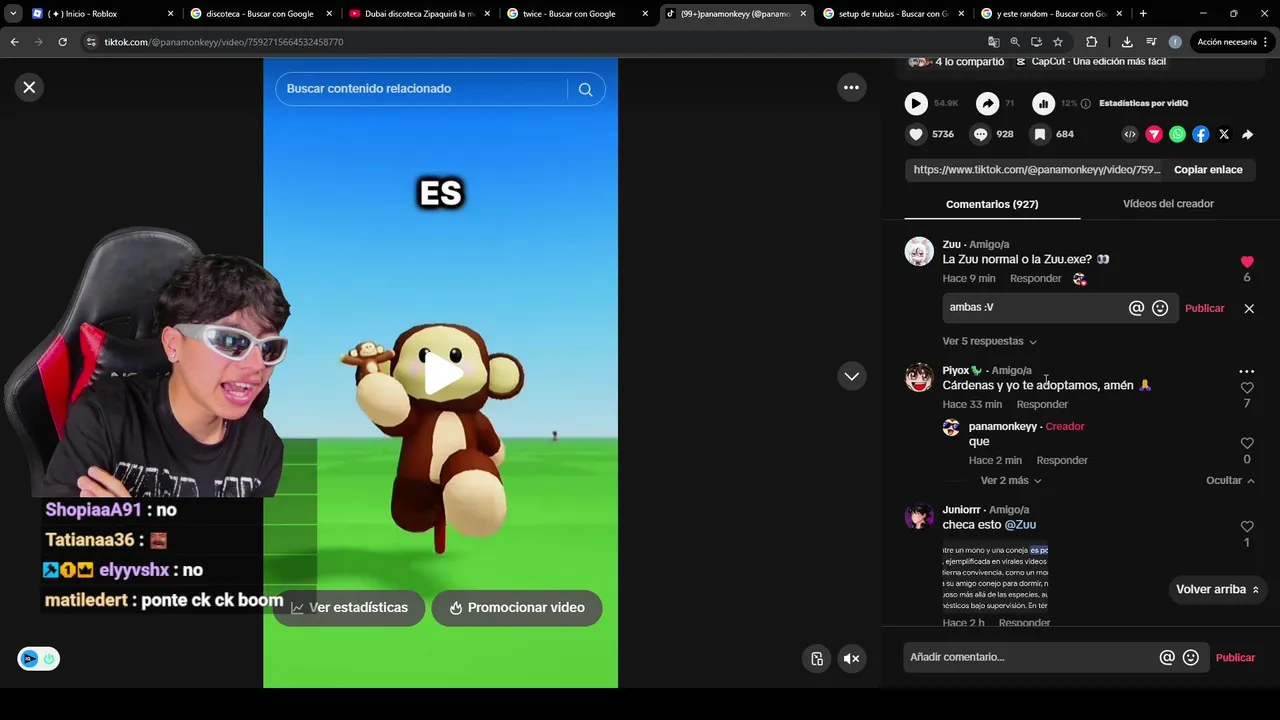The width and height of the screenshot is (1280, 720).
Task: Open image attached in Juniorrr's comment
Action: point(995,578)
